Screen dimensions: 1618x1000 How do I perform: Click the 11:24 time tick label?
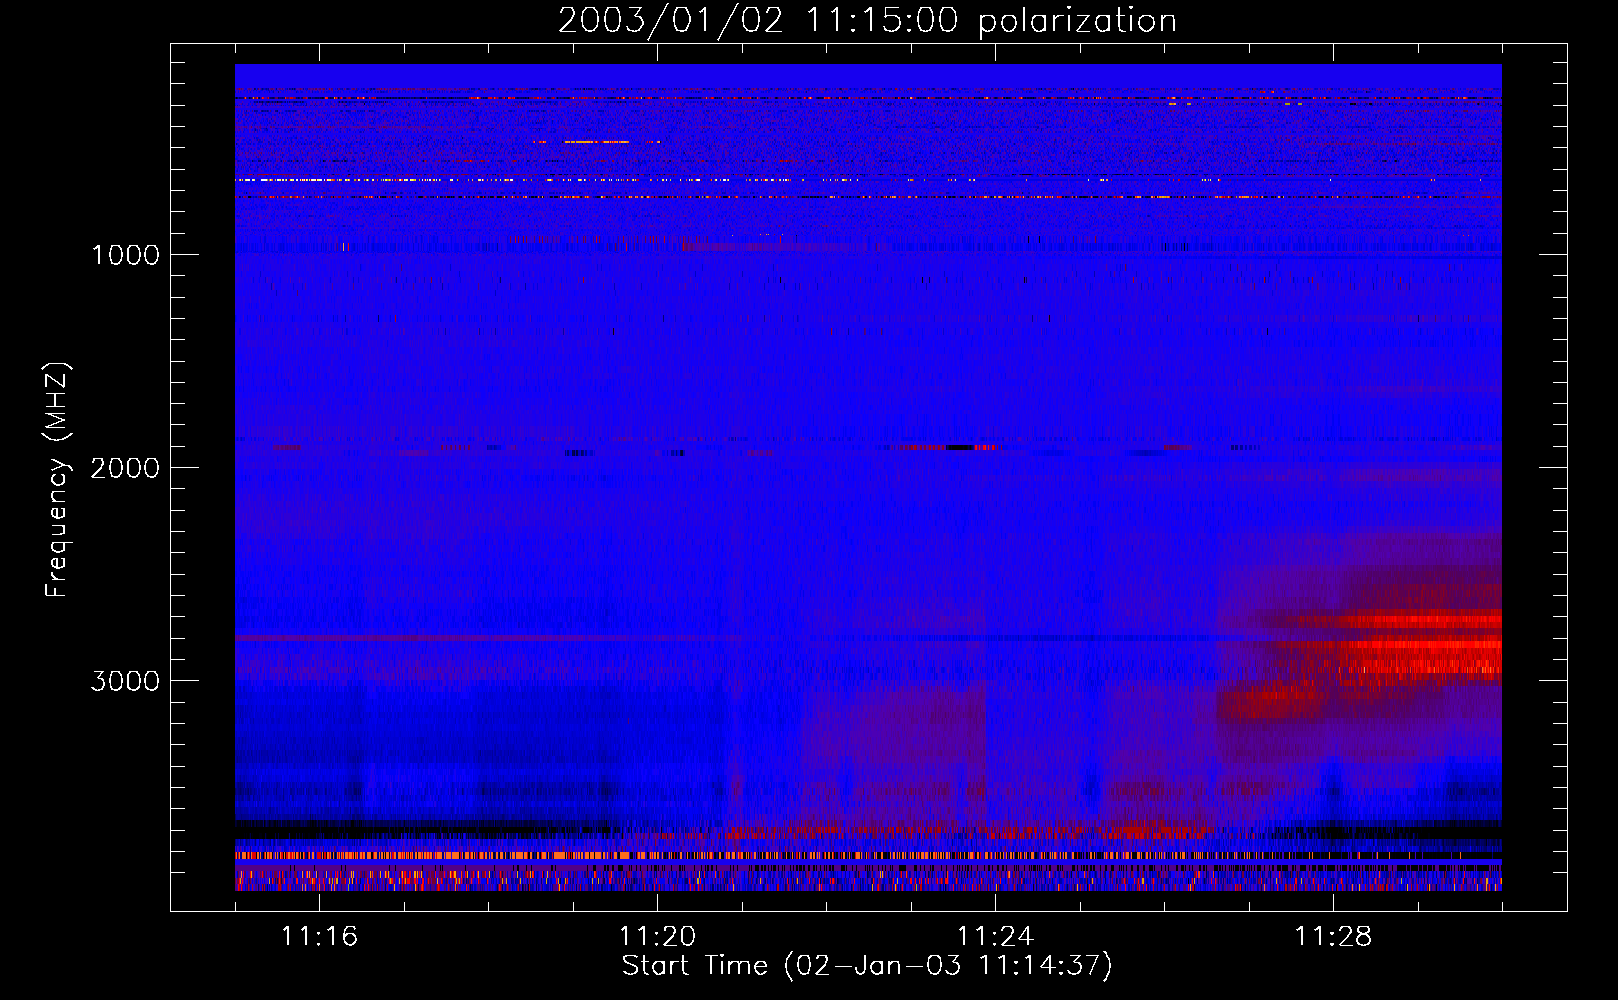point(995,937)
